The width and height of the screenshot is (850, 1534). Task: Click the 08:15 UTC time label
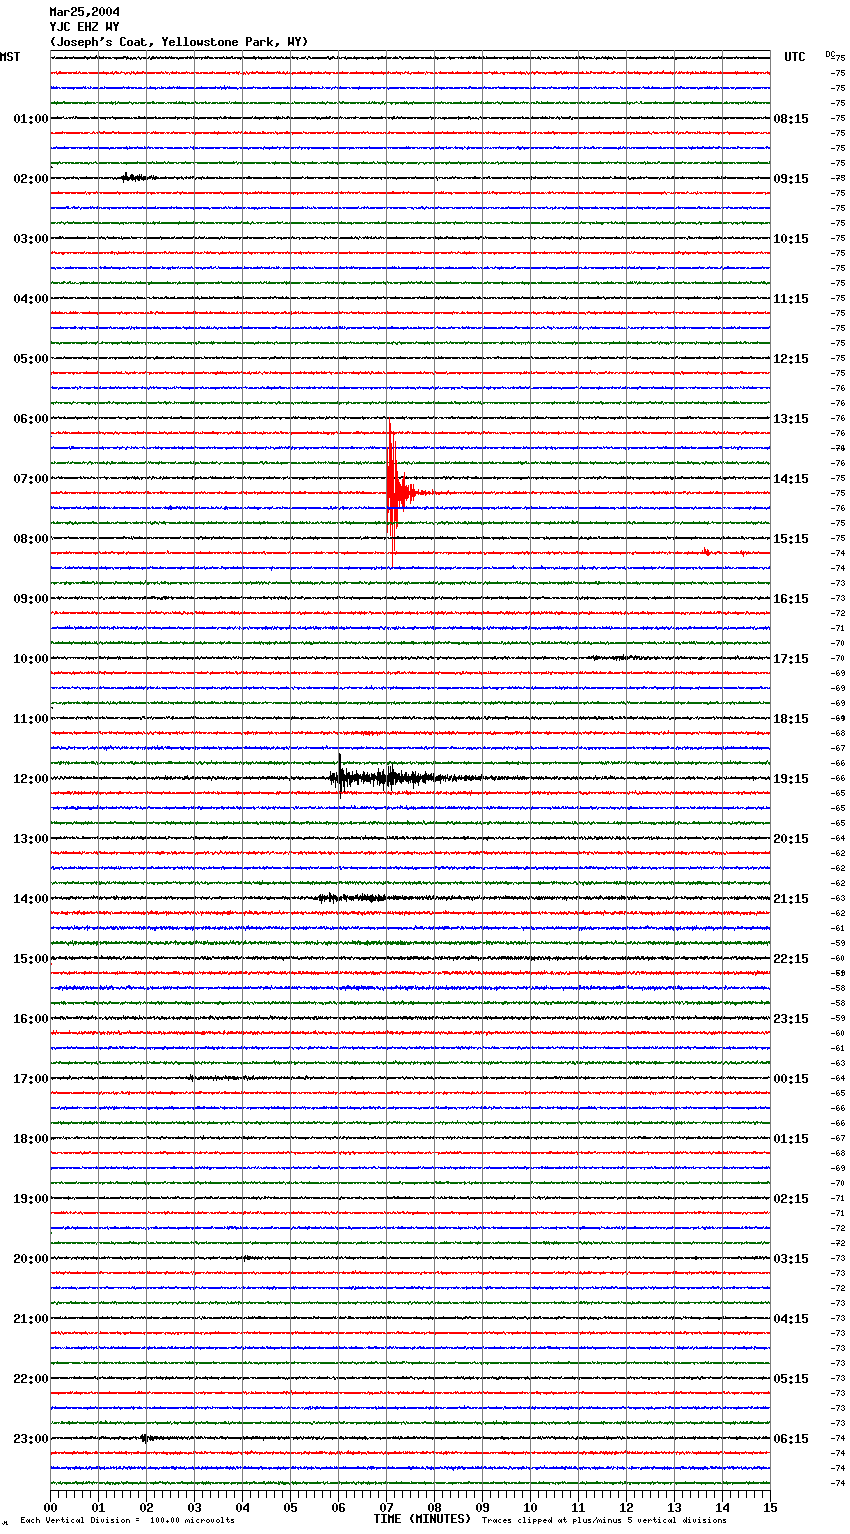(791, 119)
